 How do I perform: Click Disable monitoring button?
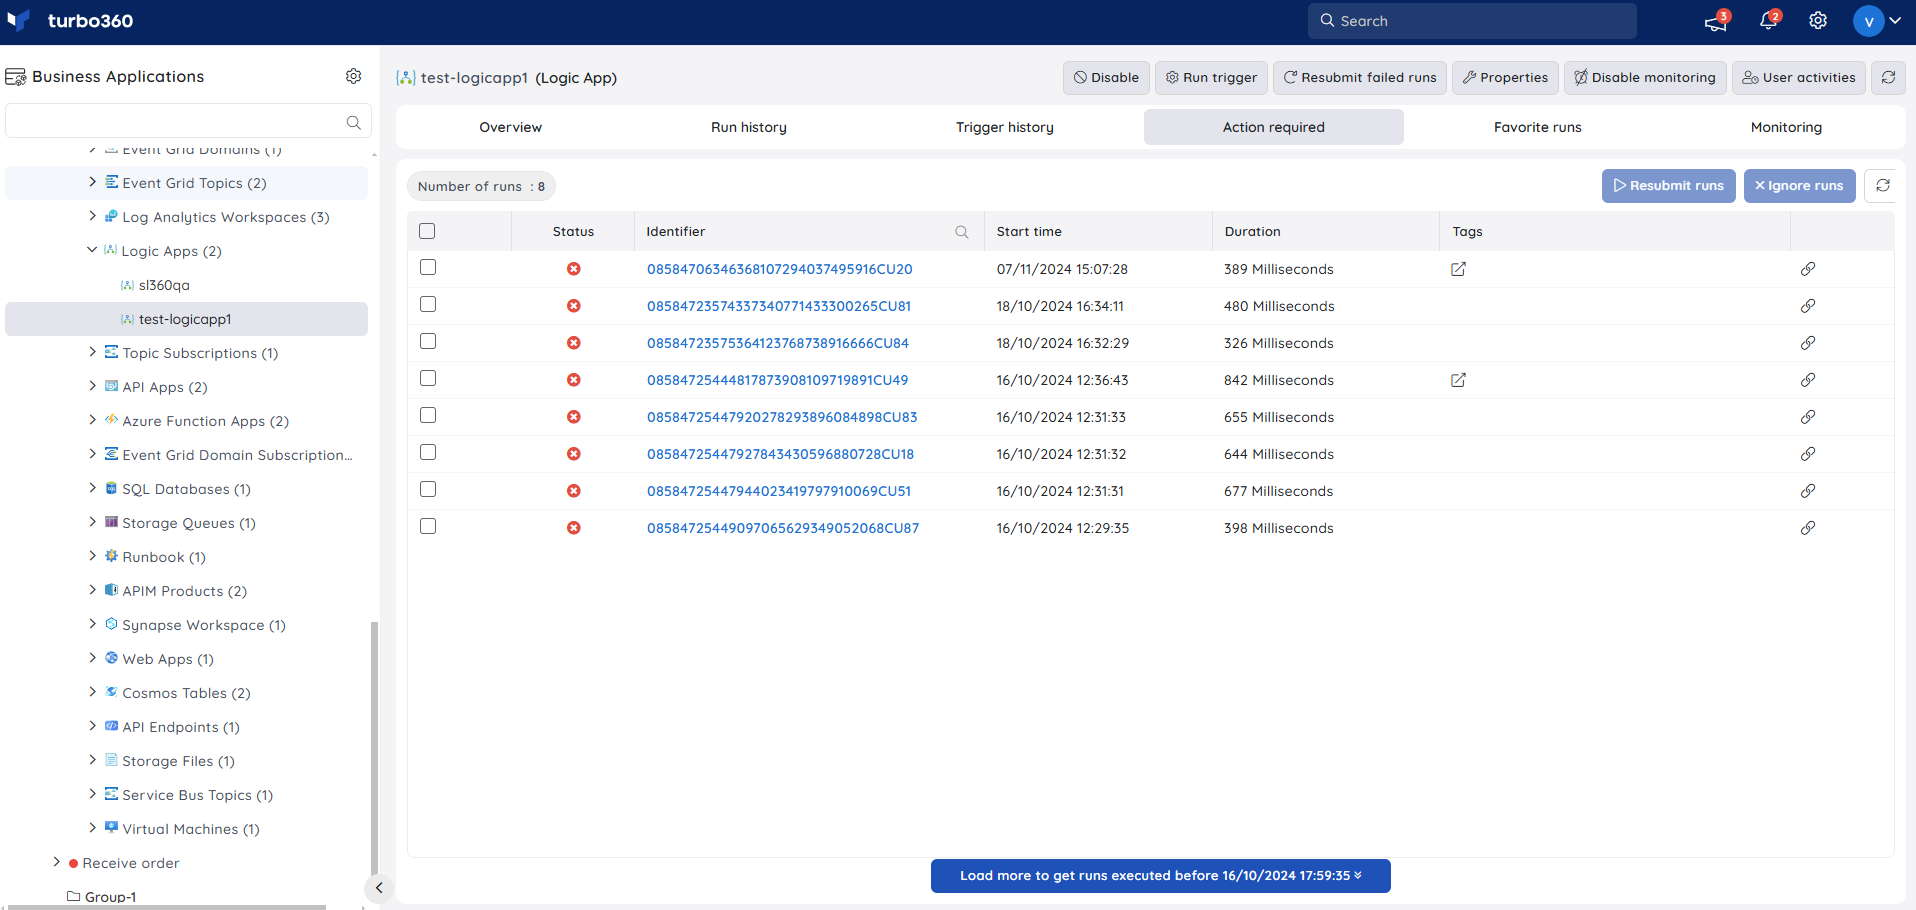click(x=1645, y=77)
